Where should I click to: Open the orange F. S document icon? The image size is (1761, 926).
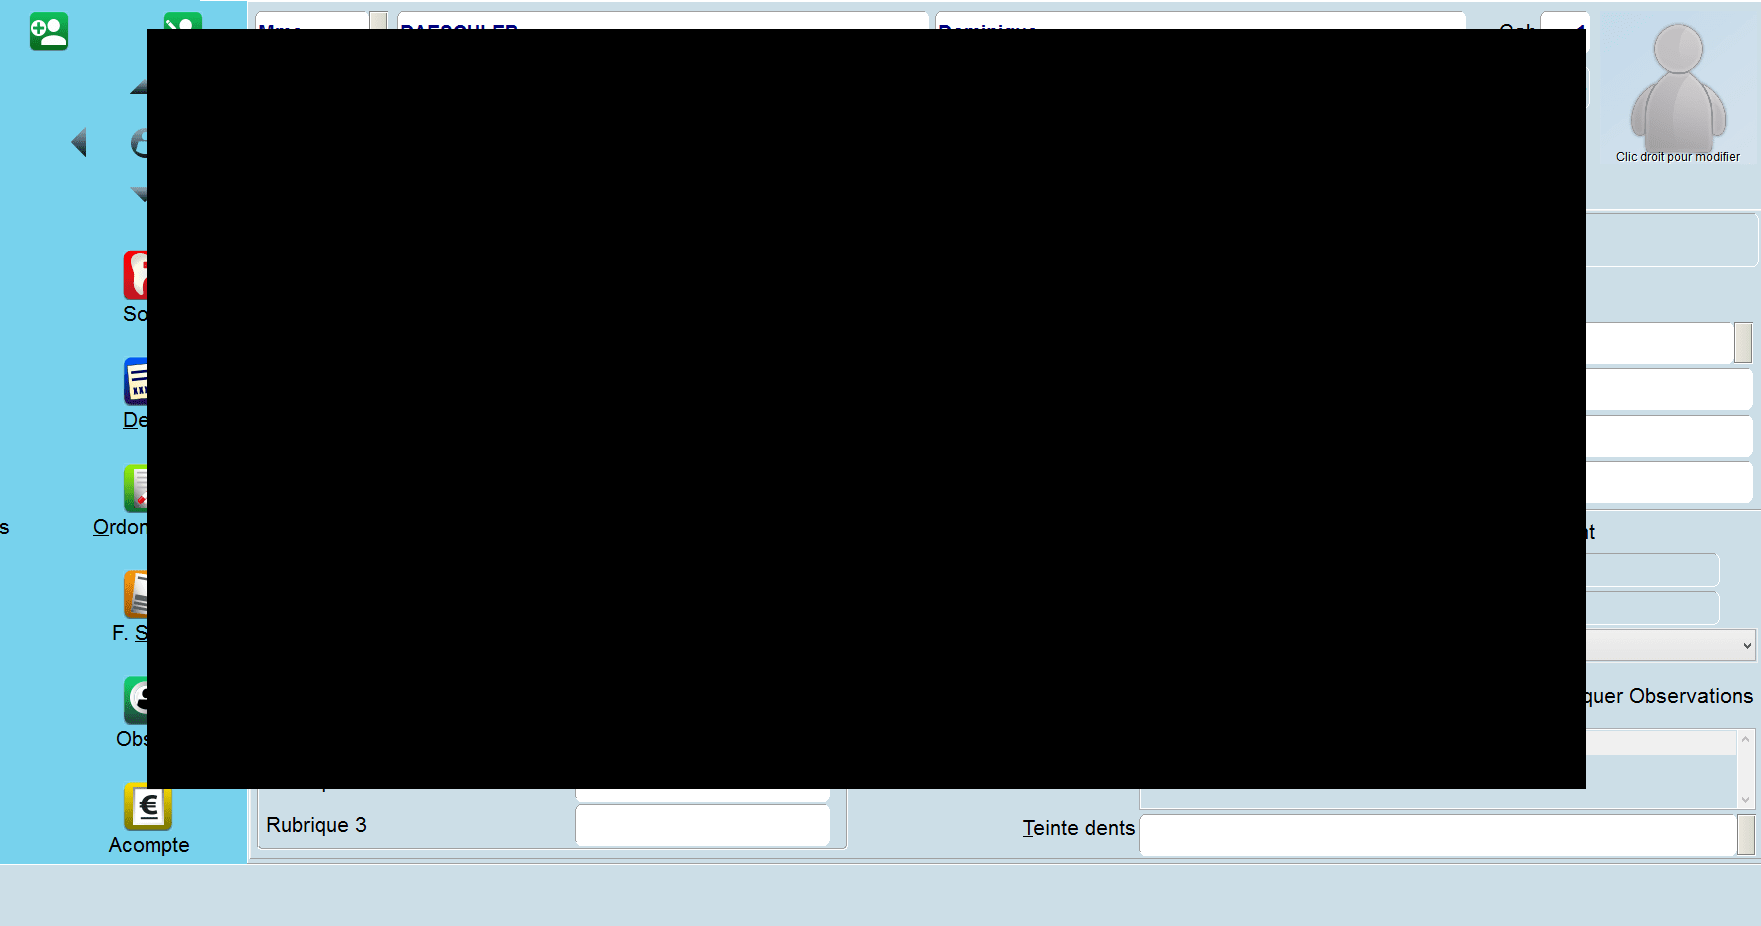(136, 594)
